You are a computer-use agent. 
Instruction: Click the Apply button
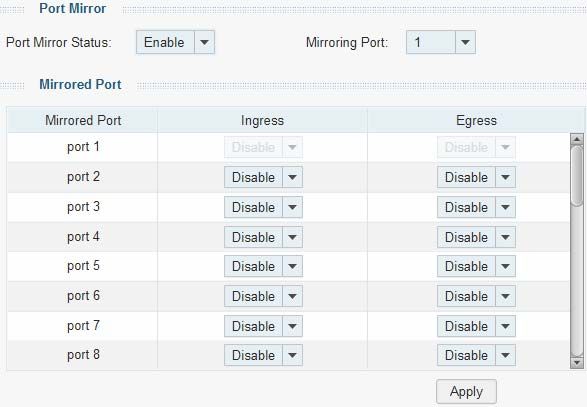(466, 392)
